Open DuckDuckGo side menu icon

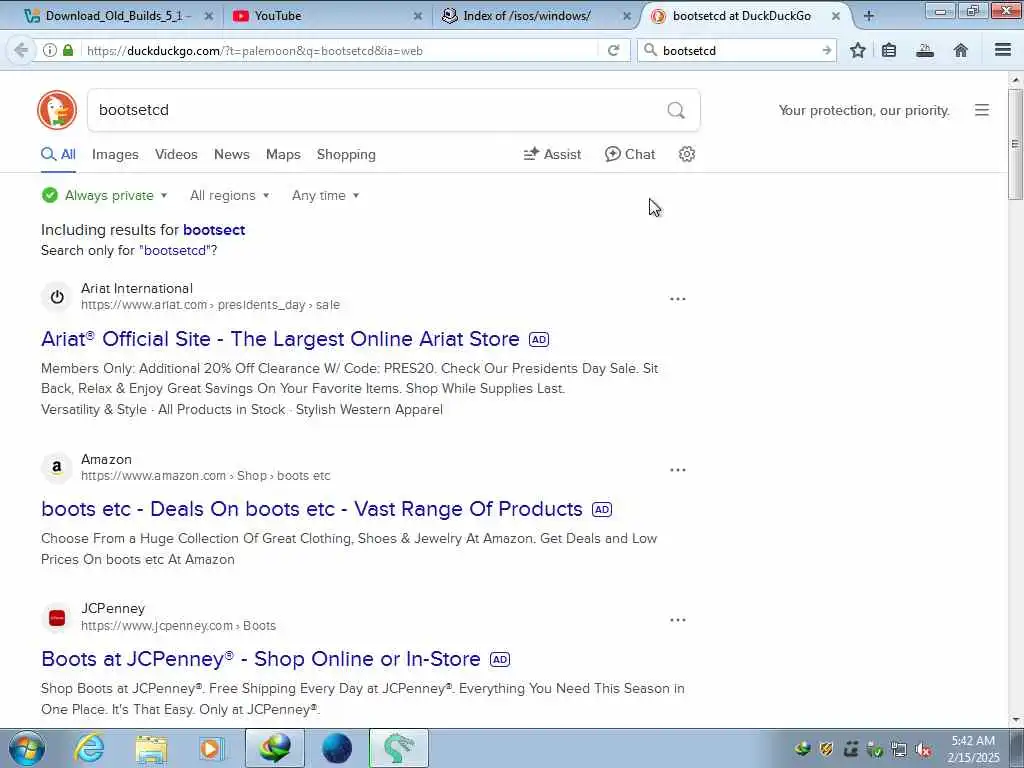pyautogui.click(x=982, y=110)
